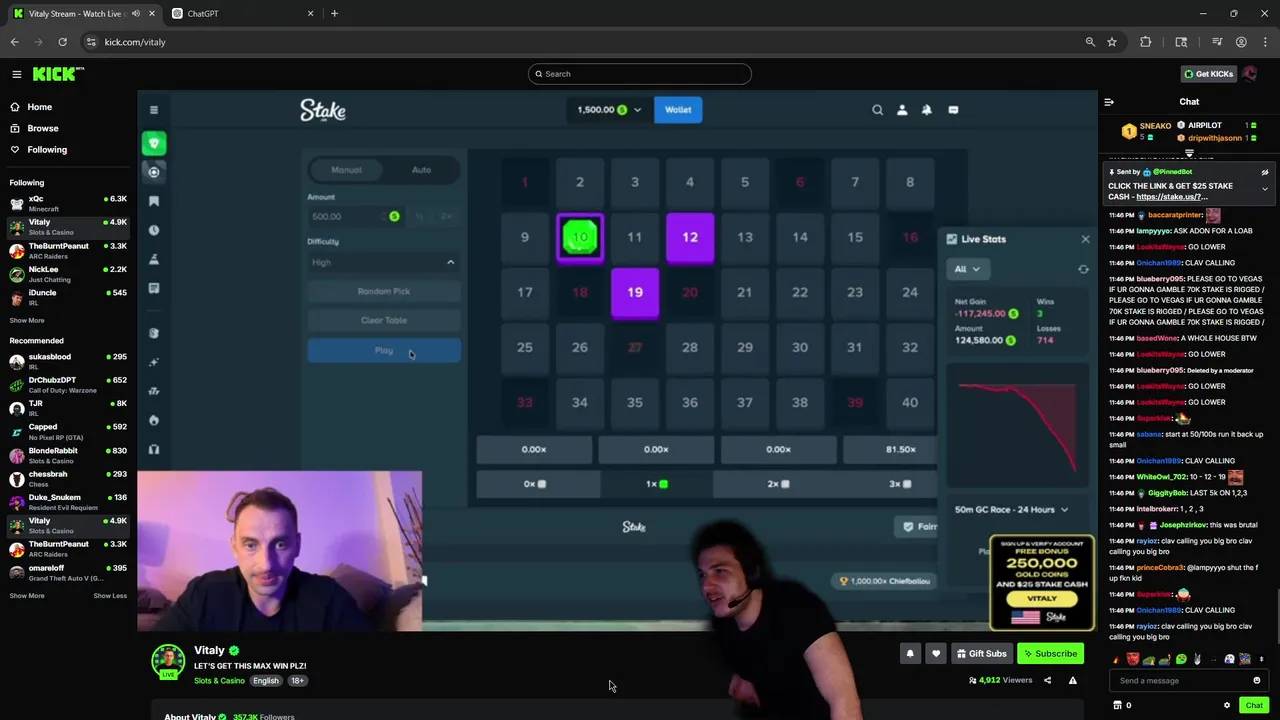Expand the 50m GC Race dropdown
The width and height of the screenshot is (1280, 720).
coord(1011,510)
